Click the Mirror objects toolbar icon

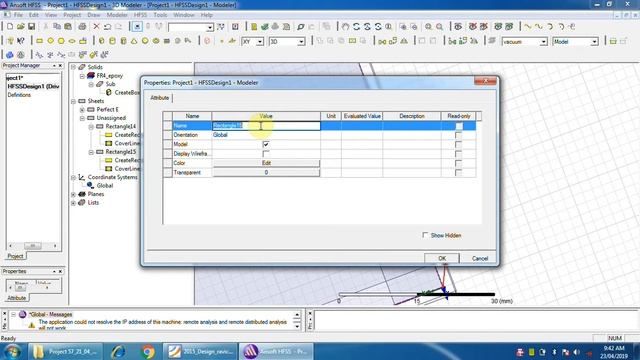(404, 41)
